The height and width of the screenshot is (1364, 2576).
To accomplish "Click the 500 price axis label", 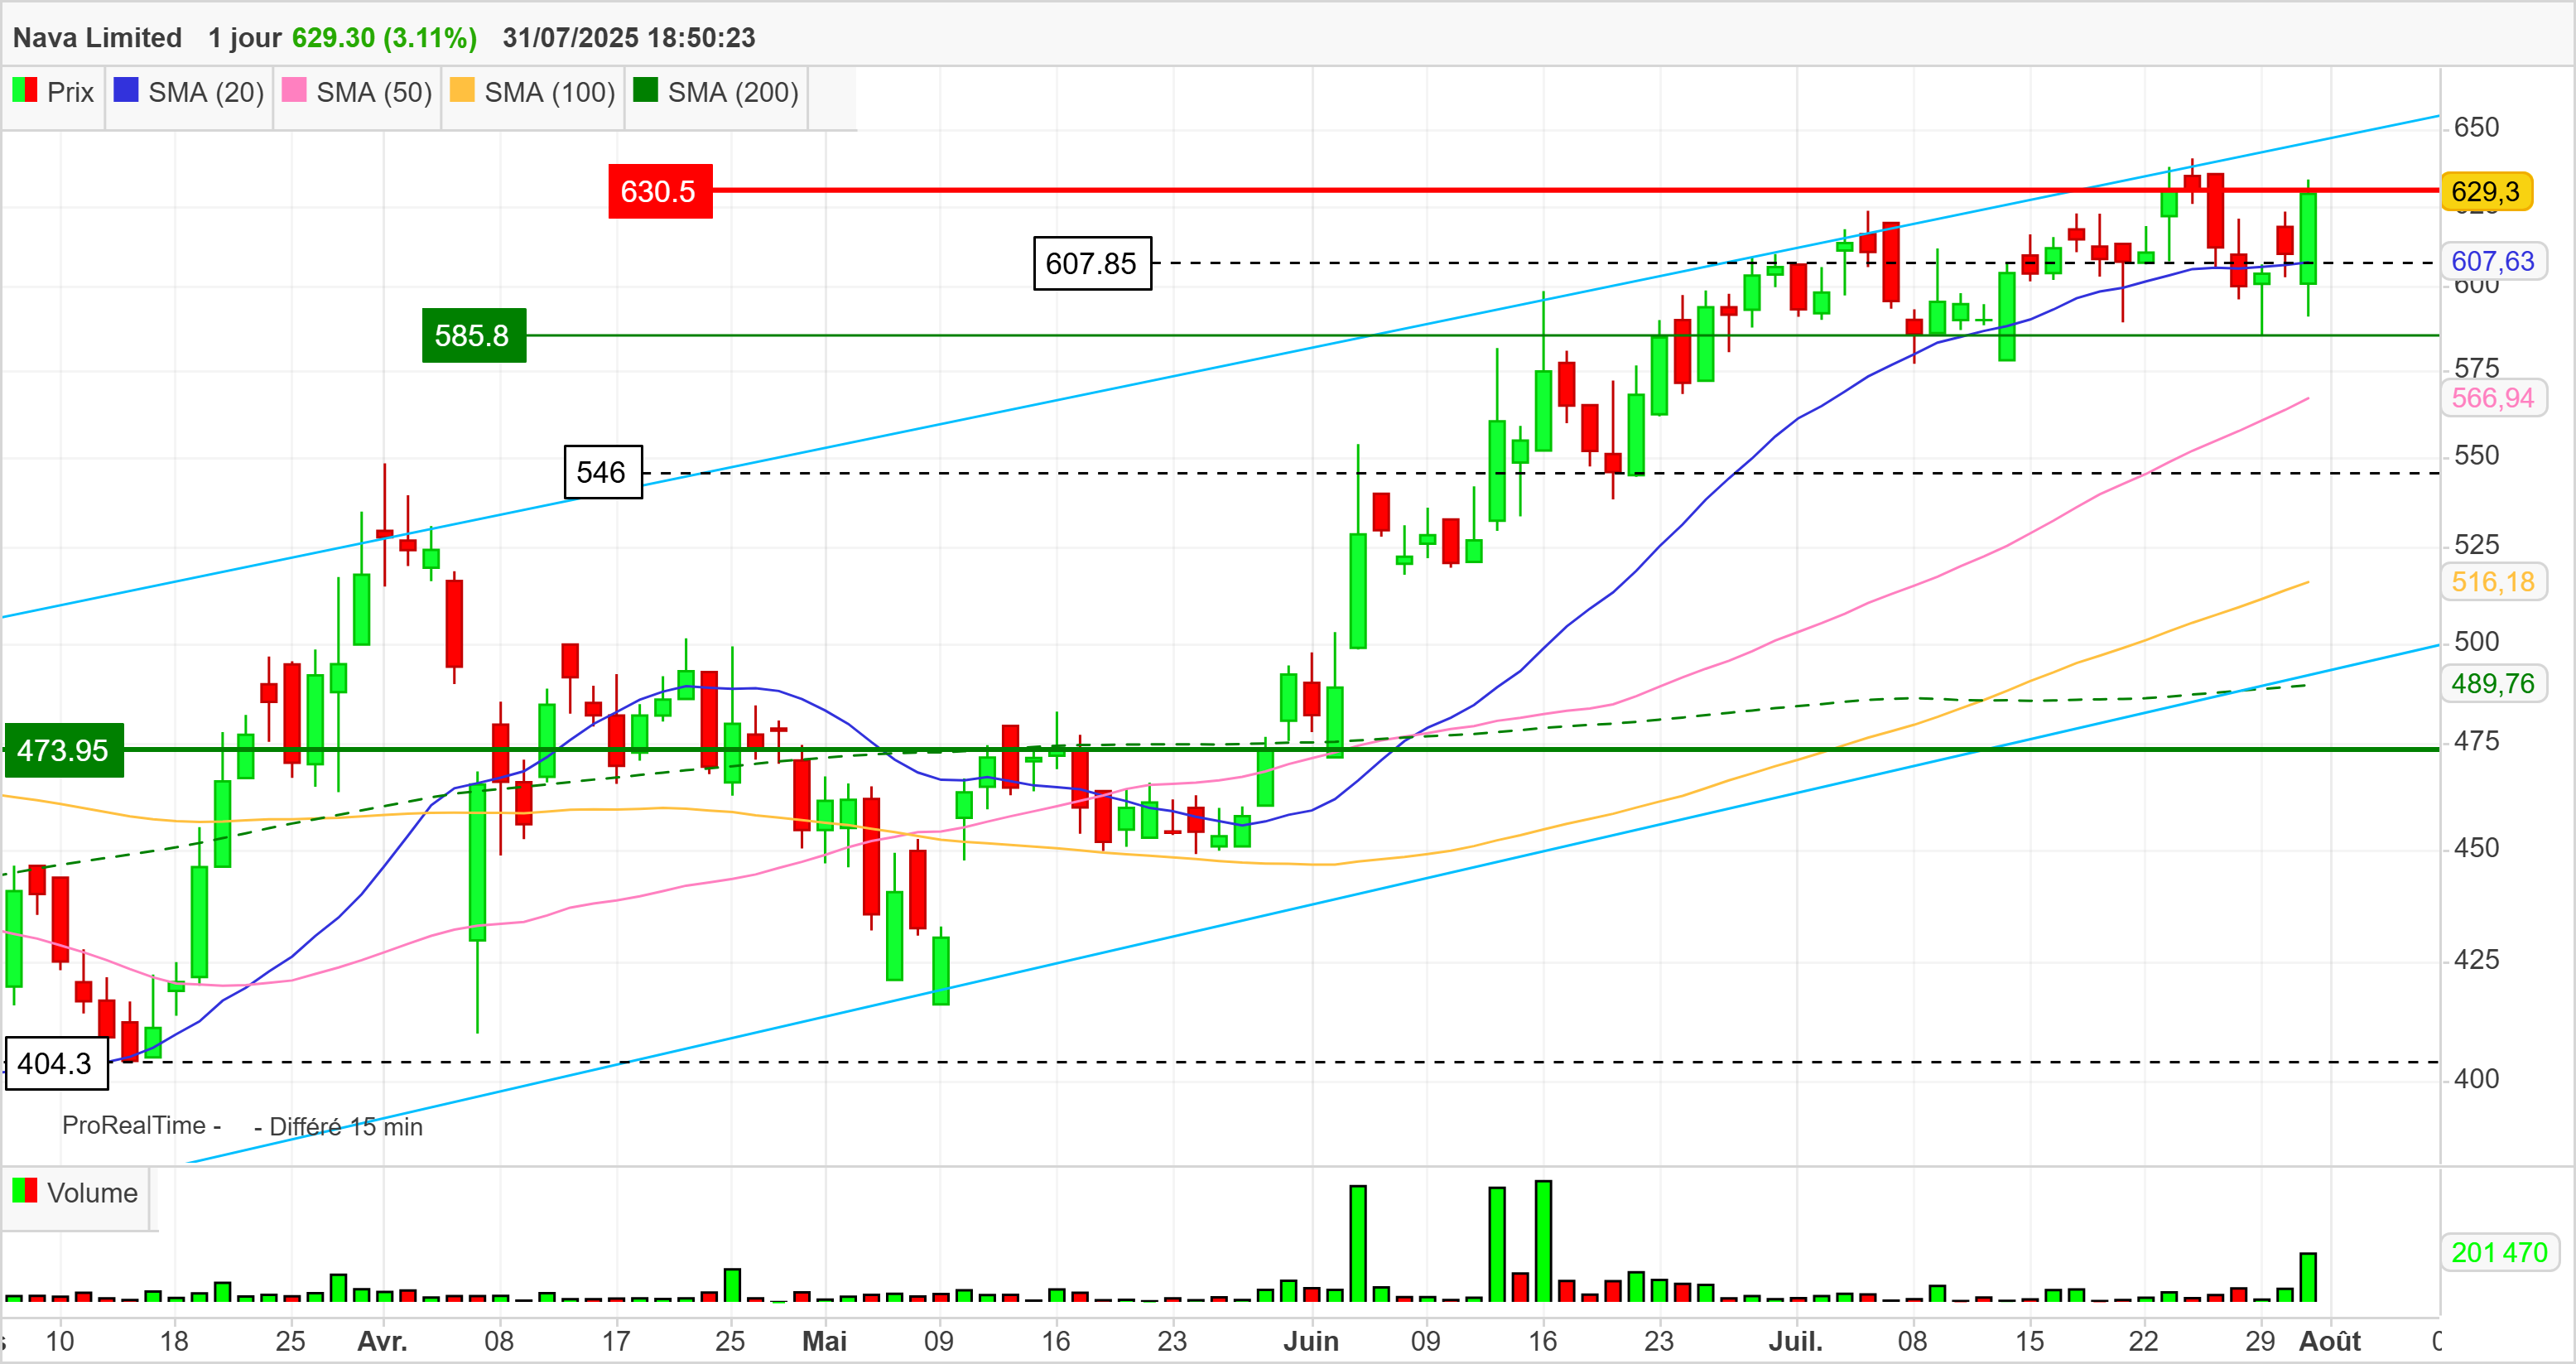I will point(2476,641).
